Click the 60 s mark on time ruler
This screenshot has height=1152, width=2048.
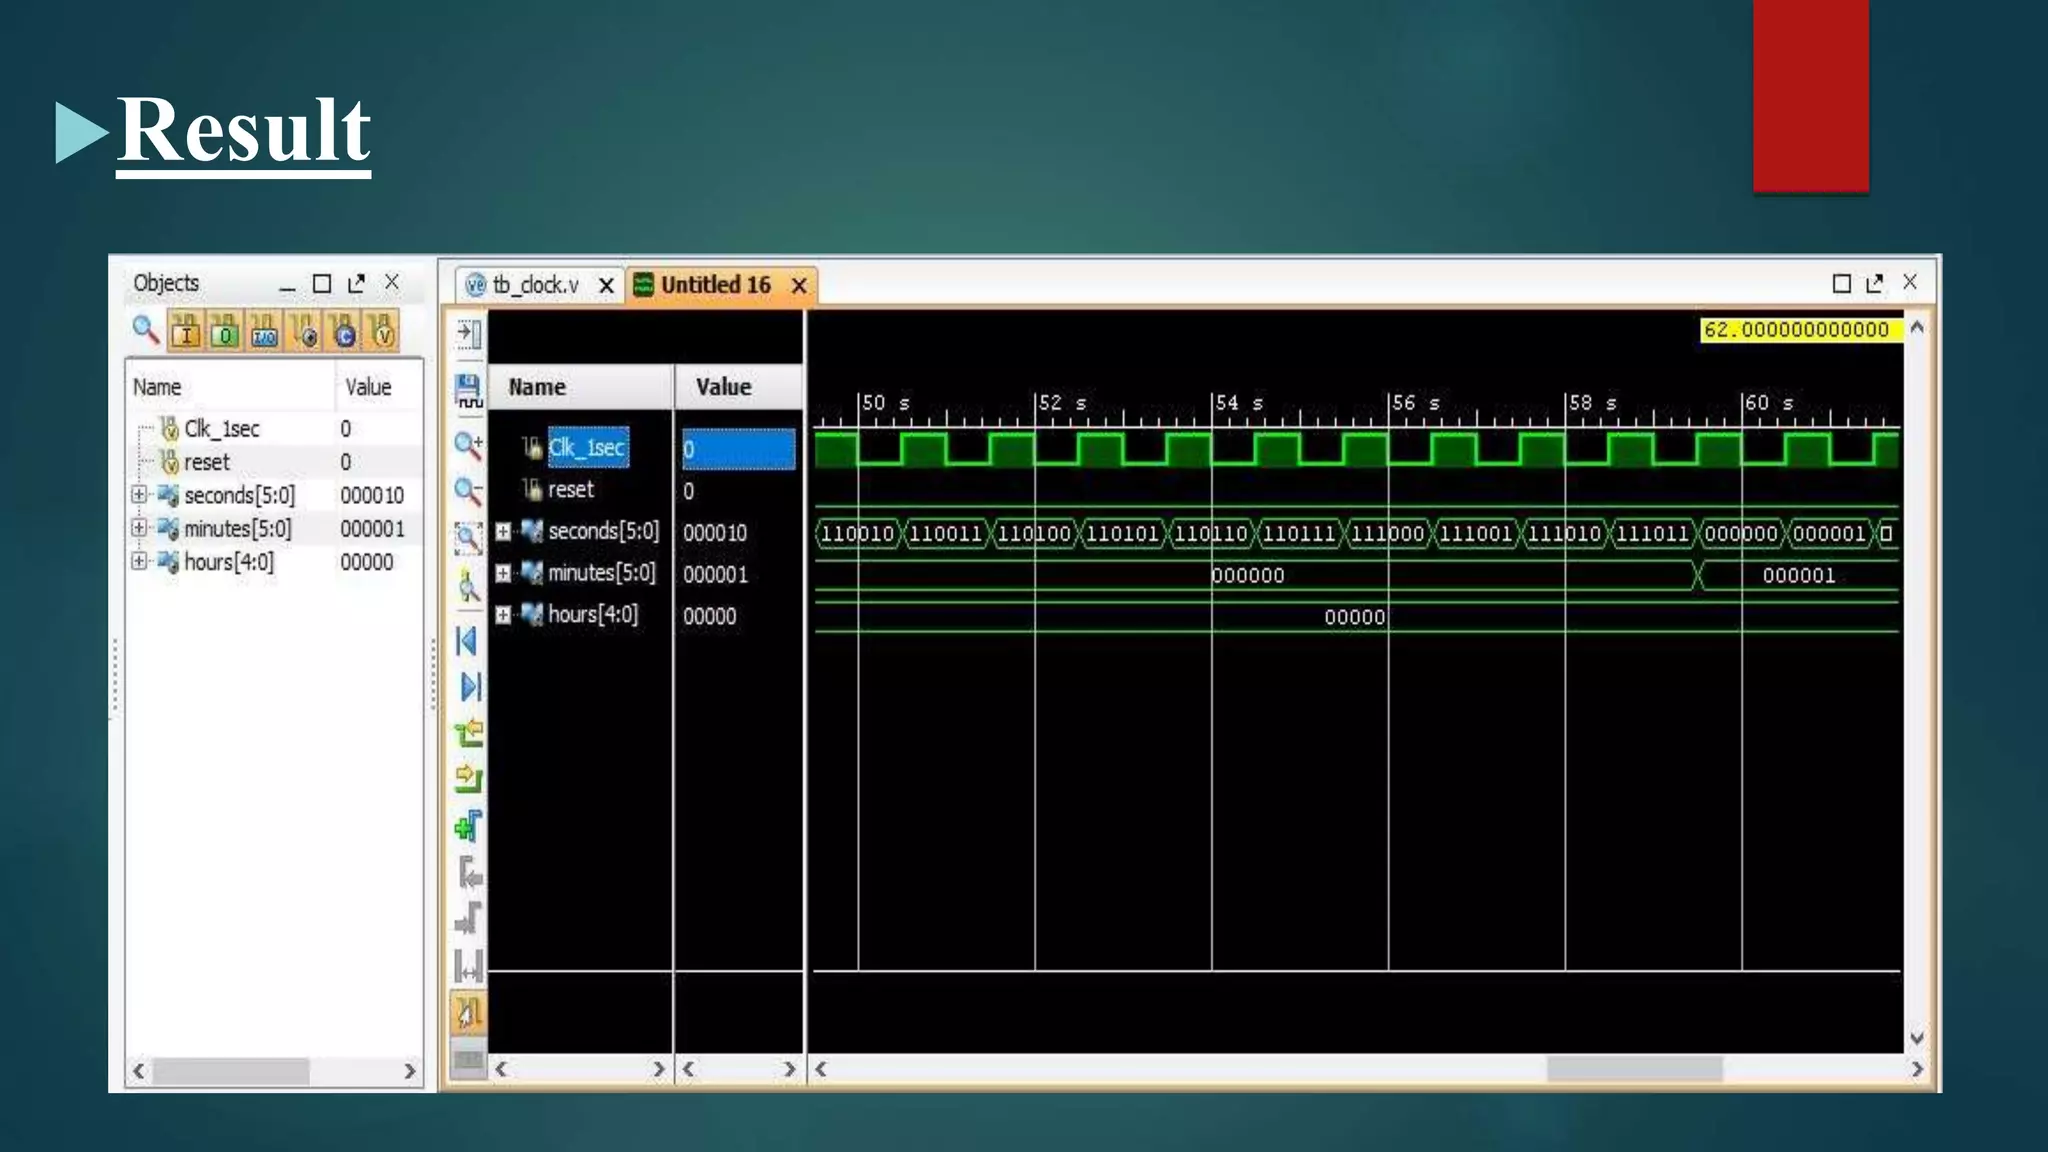coord(1767,403)
